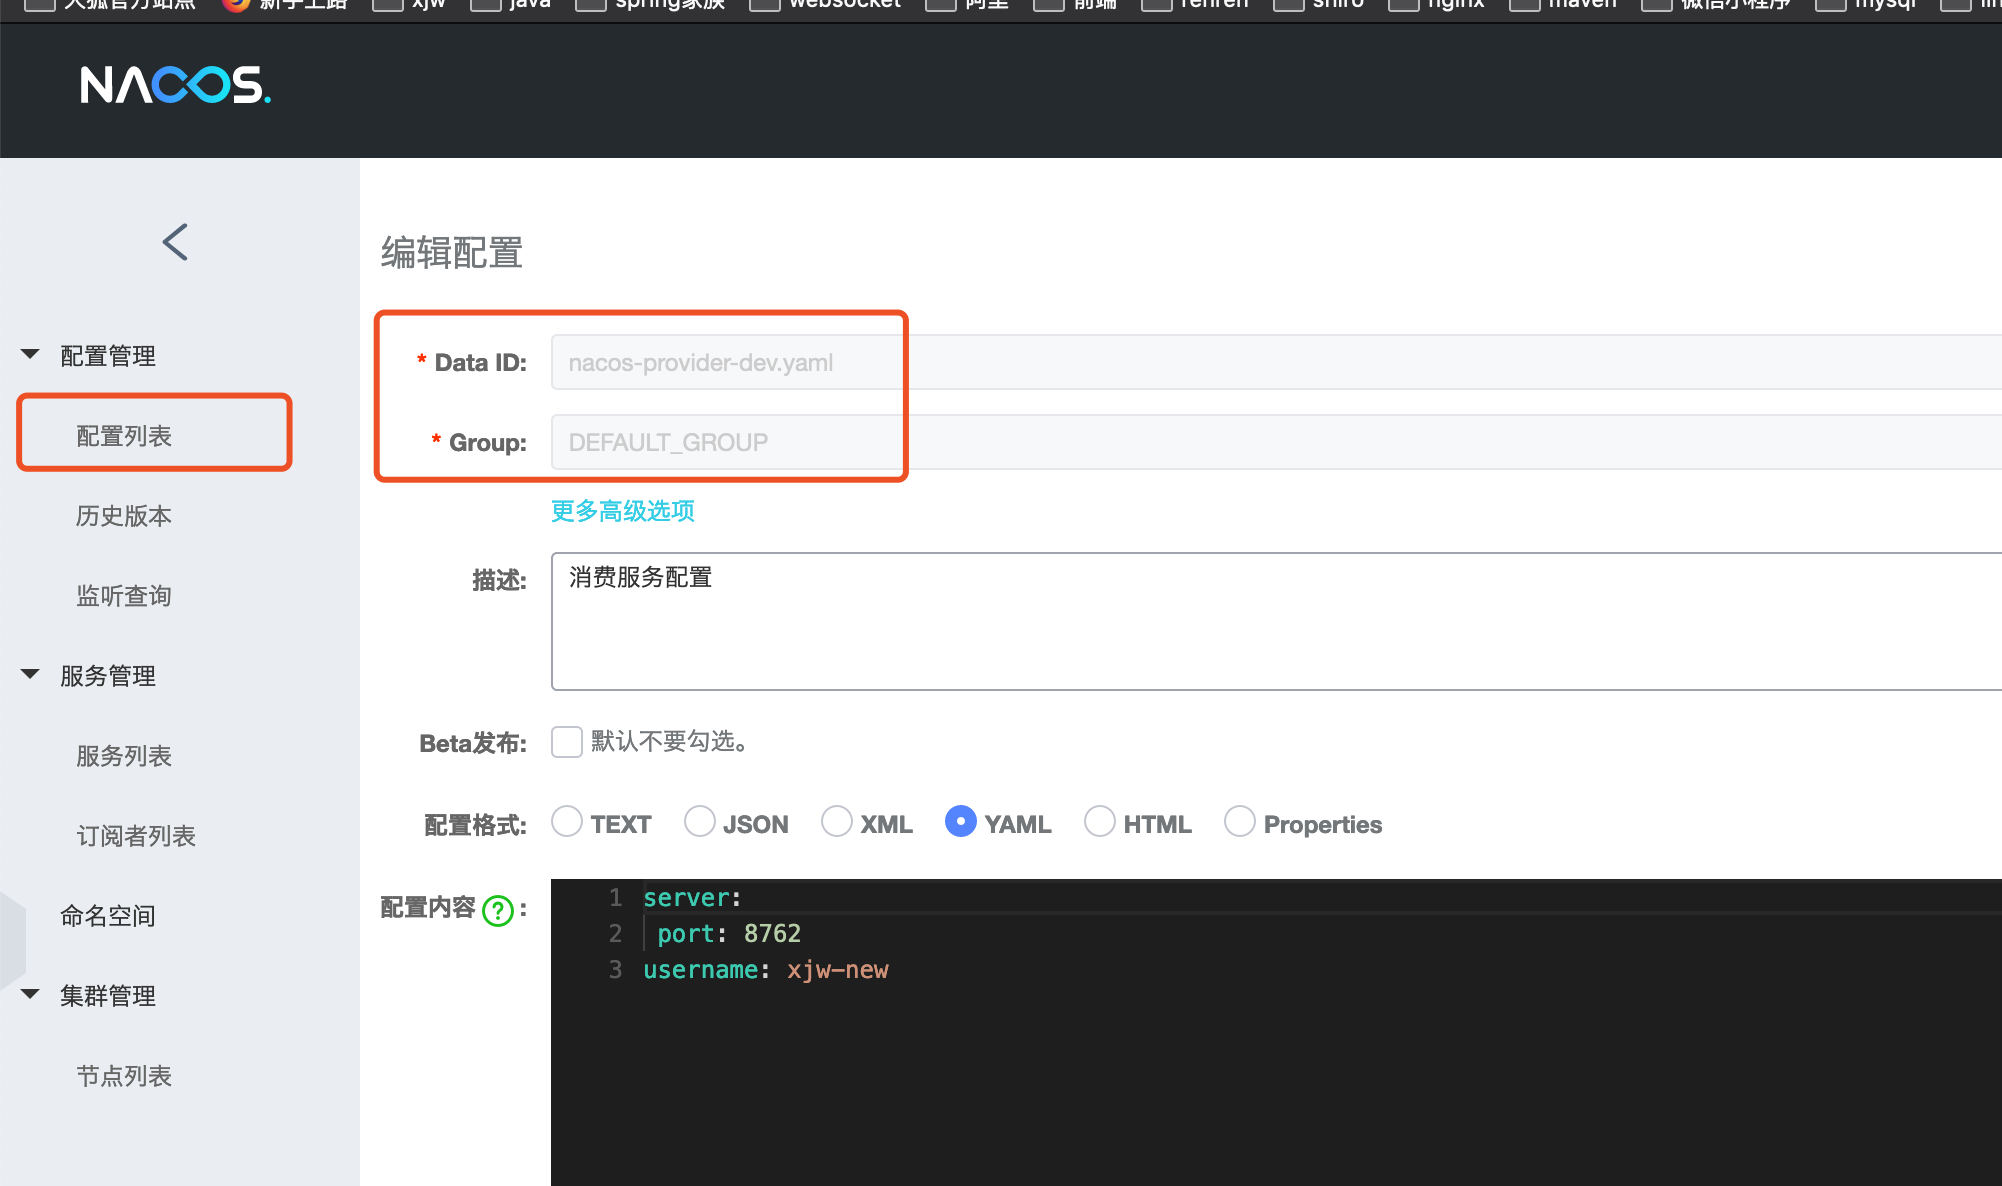Click the Data ID input field
The image size is (2002, 1186).
(x=1276, y=362)
